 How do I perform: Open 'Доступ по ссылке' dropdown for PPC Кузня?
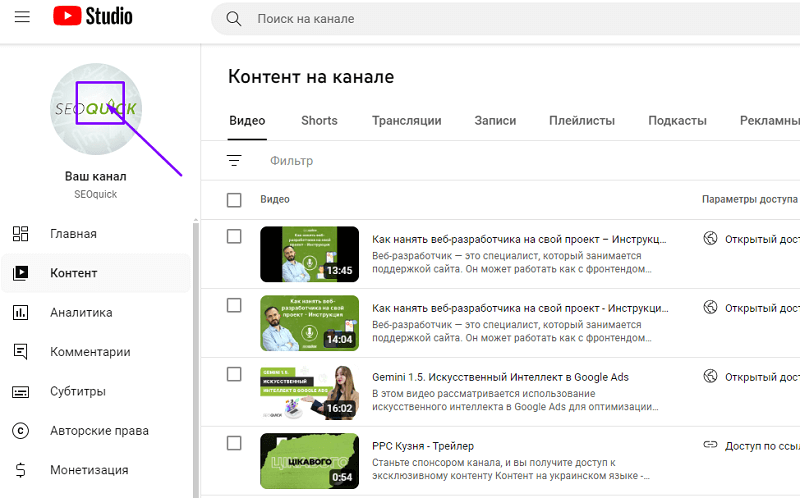762,446
